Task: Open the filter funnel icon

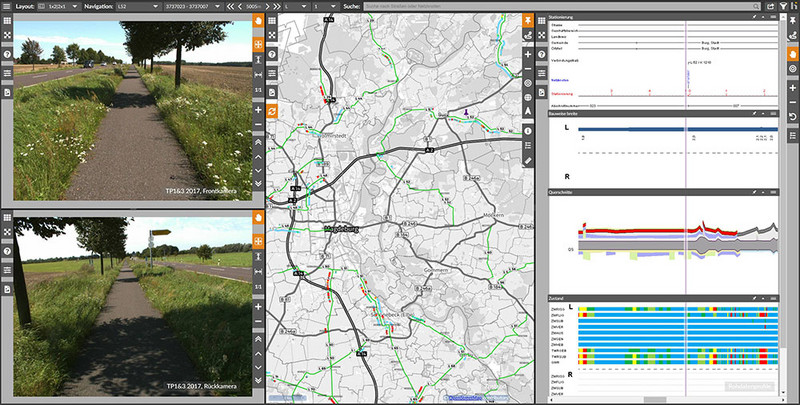Action: [784, 7]
